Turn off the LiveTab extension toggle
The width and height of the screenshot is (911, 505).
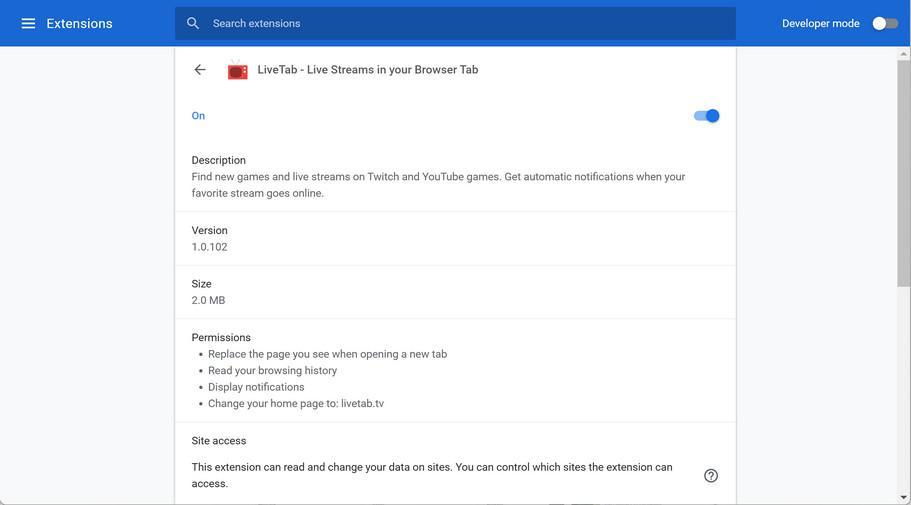point(707,116)
